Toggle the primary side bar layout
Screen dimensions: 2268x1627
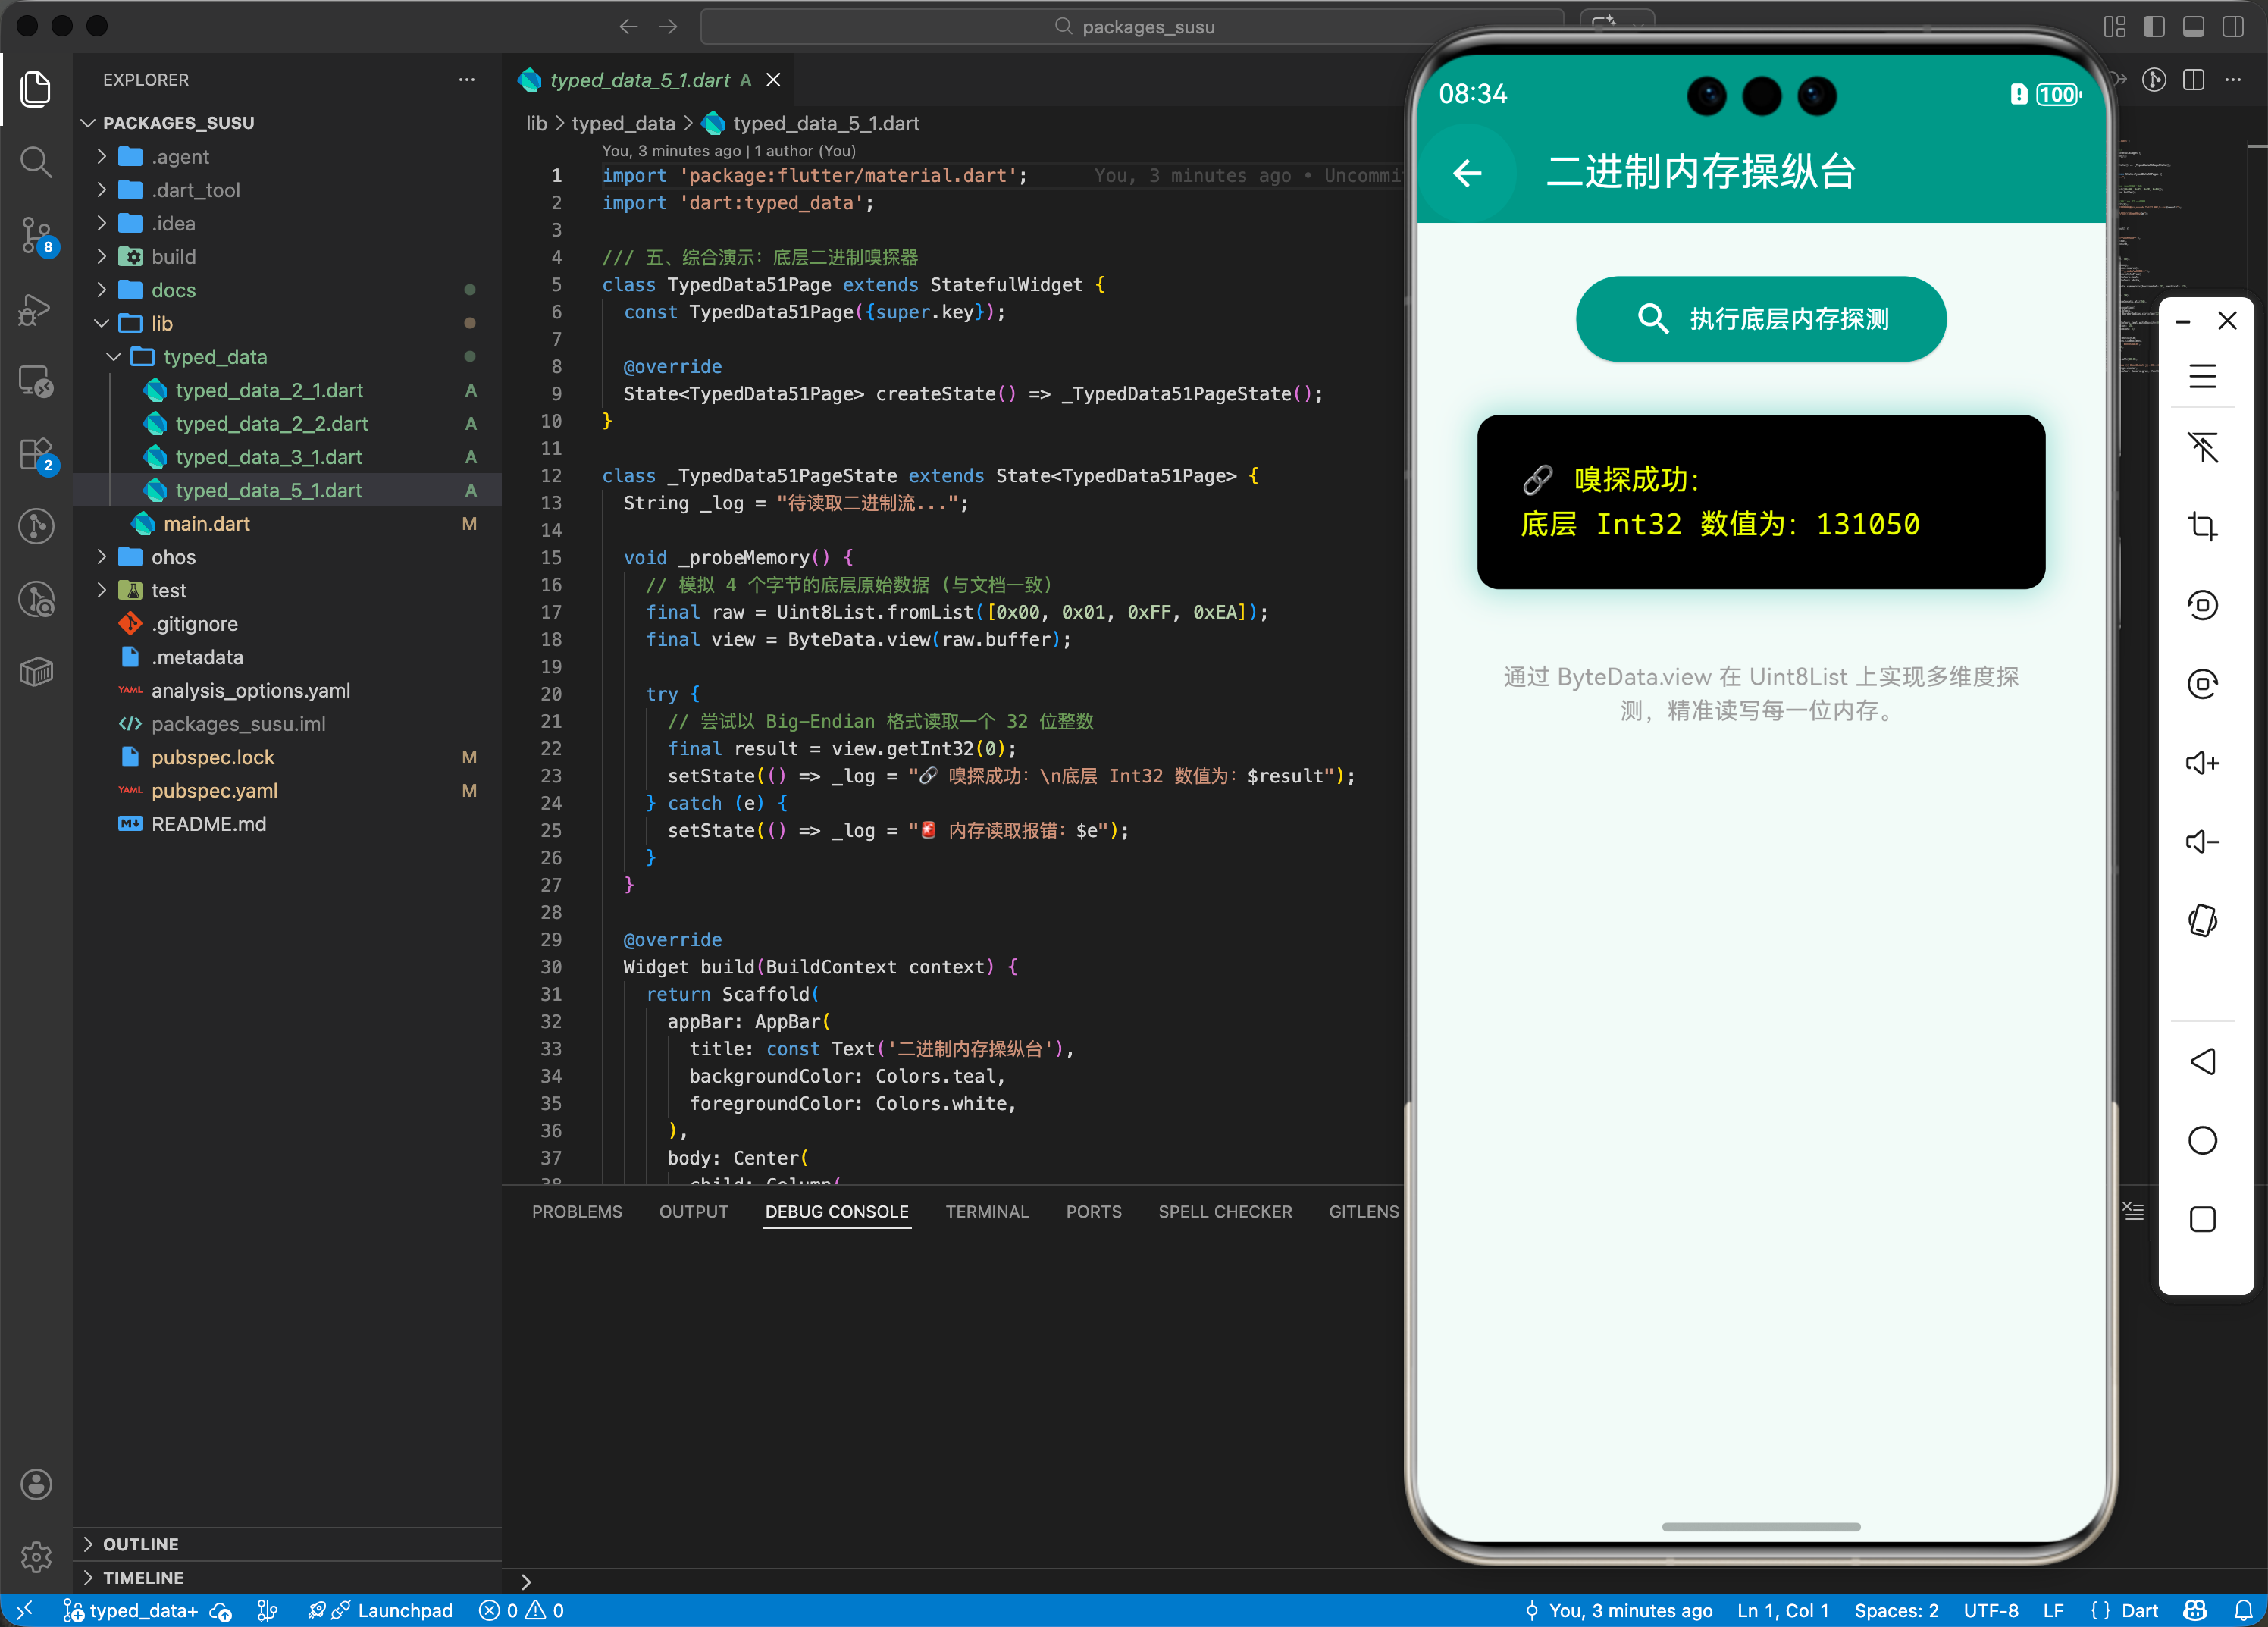[x=2154, y=27]
